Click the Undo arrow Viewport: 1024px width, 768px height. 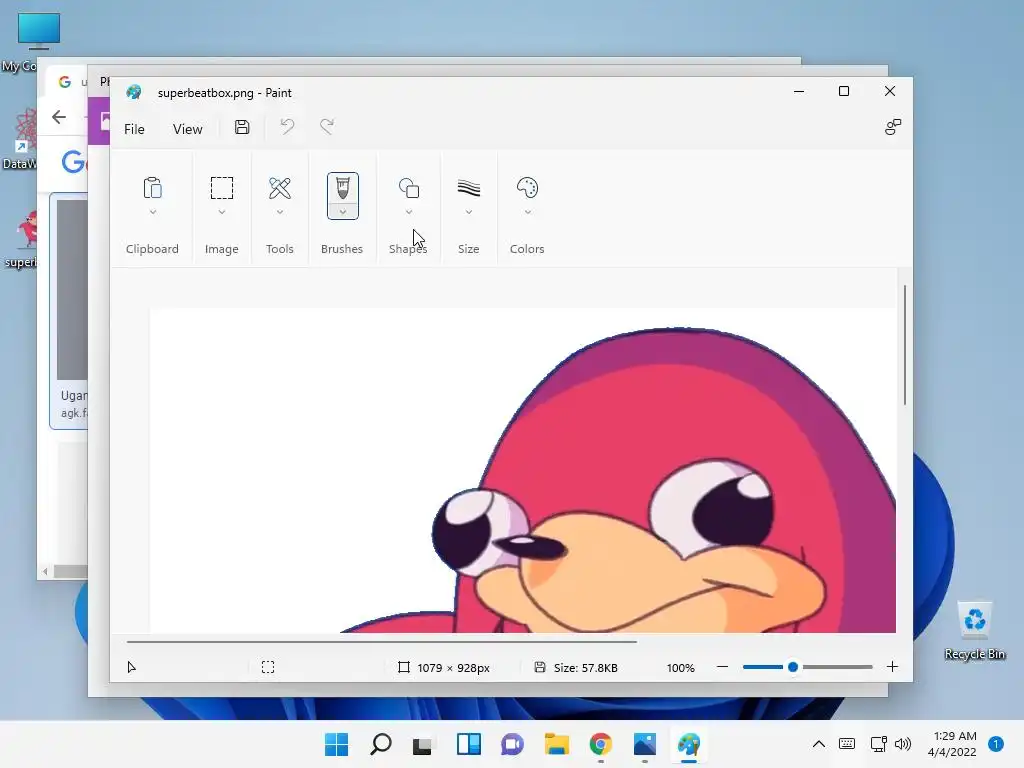(287, 127)
